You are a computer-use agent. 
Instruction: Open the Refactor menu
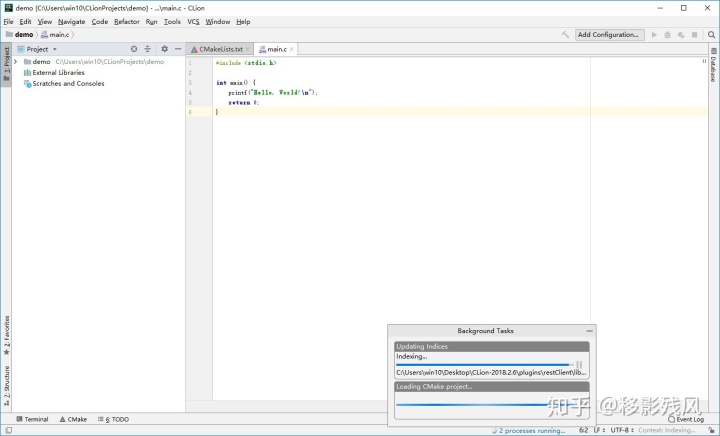point(127,22)
